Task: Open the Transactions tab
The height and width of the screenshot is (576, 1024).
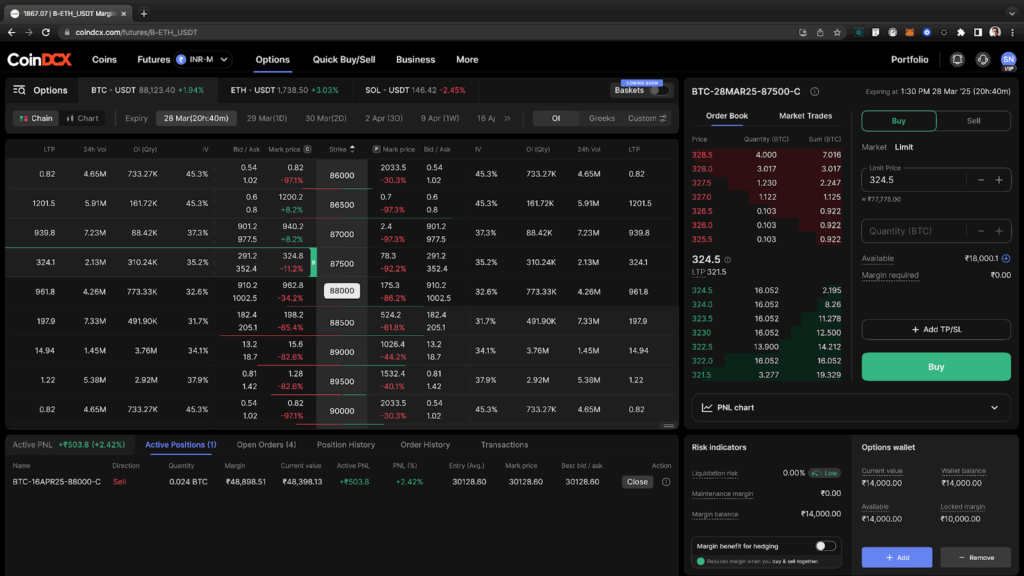Action: coord(504,445)
